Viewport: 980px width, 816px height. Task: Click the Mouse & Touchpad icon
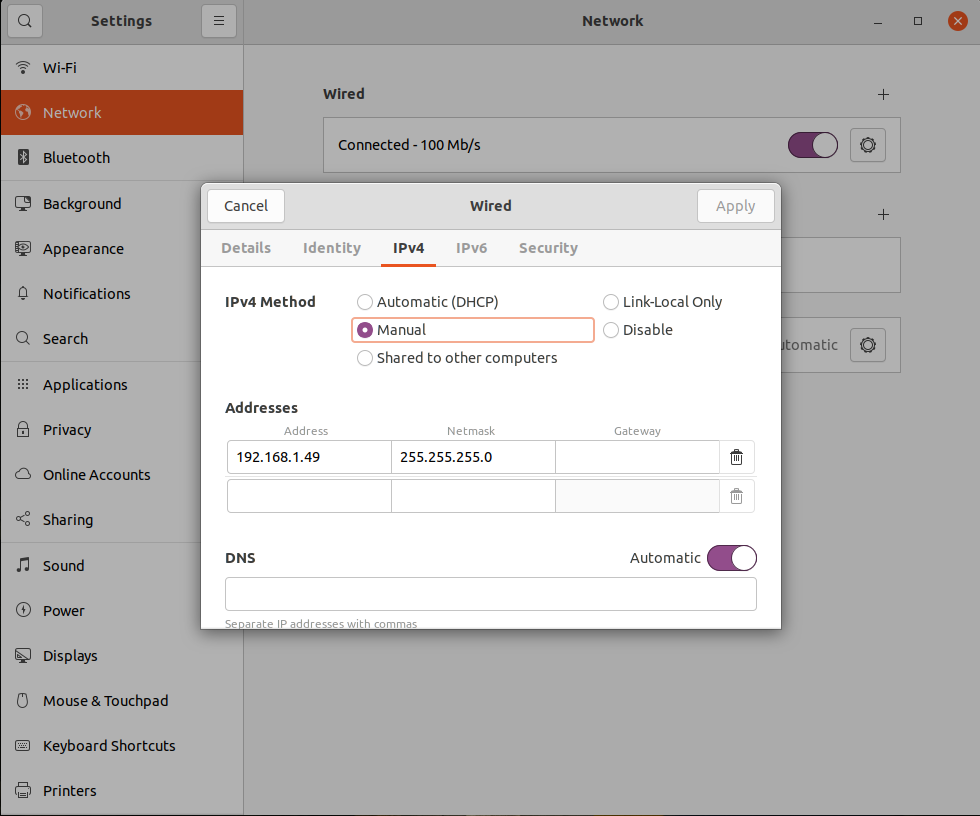pos(23,700)
